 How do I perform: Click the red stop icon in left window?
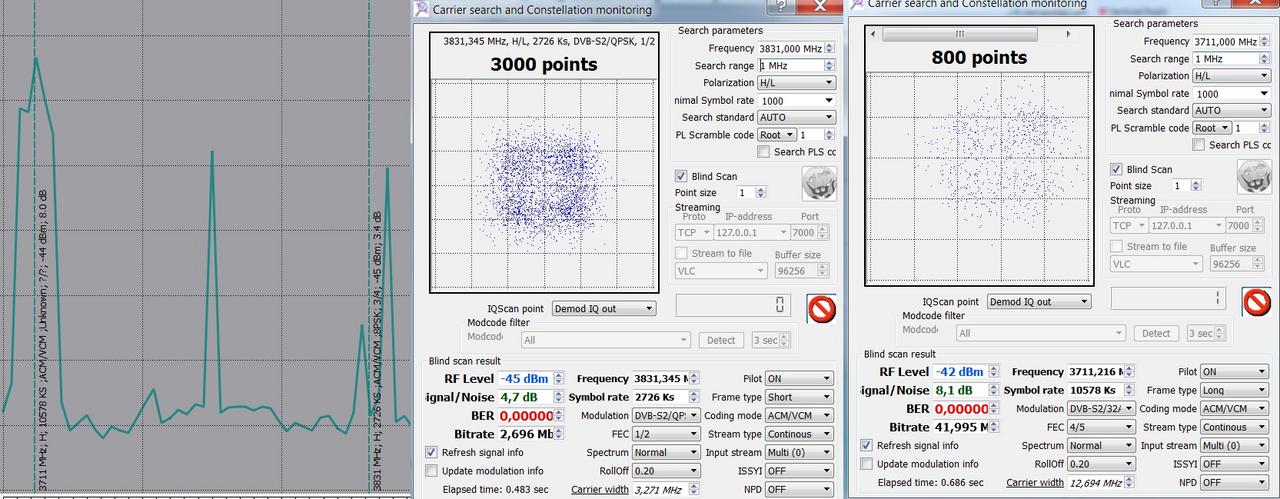coord(821,308)
